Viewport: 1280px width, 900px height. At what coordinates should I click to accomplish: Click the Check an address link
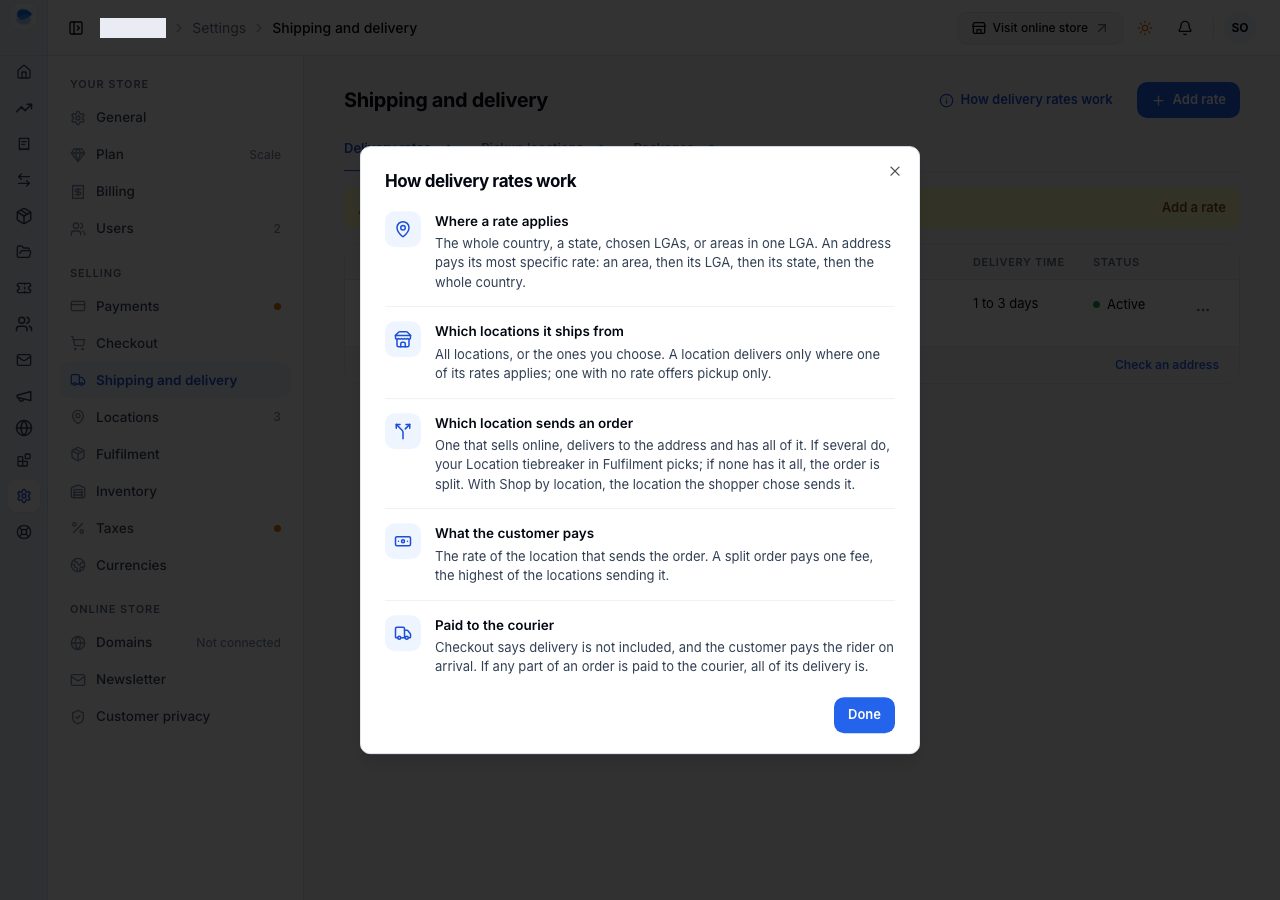(x=1167, y=365)
